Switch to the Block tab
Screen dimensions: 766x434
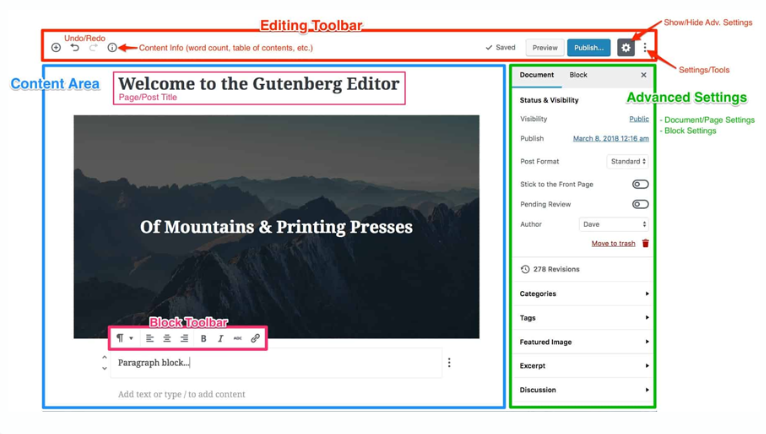(578, 75)
